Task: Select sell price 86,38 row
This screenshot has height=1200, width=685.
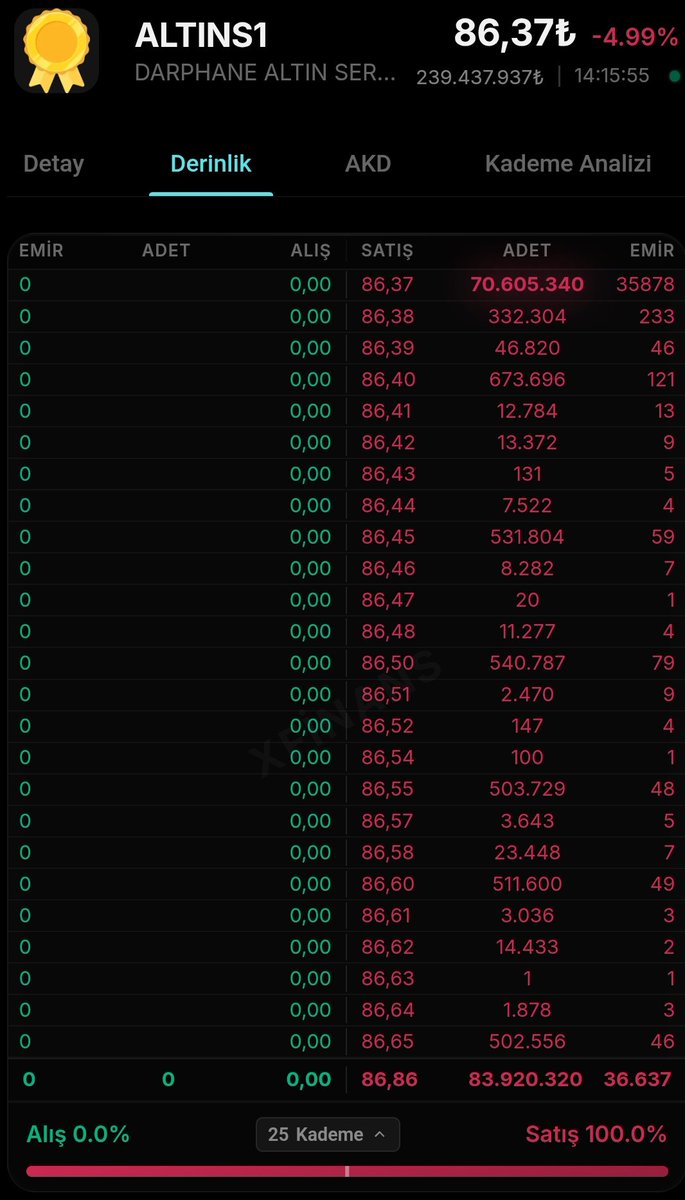Action: click(387, 316)
